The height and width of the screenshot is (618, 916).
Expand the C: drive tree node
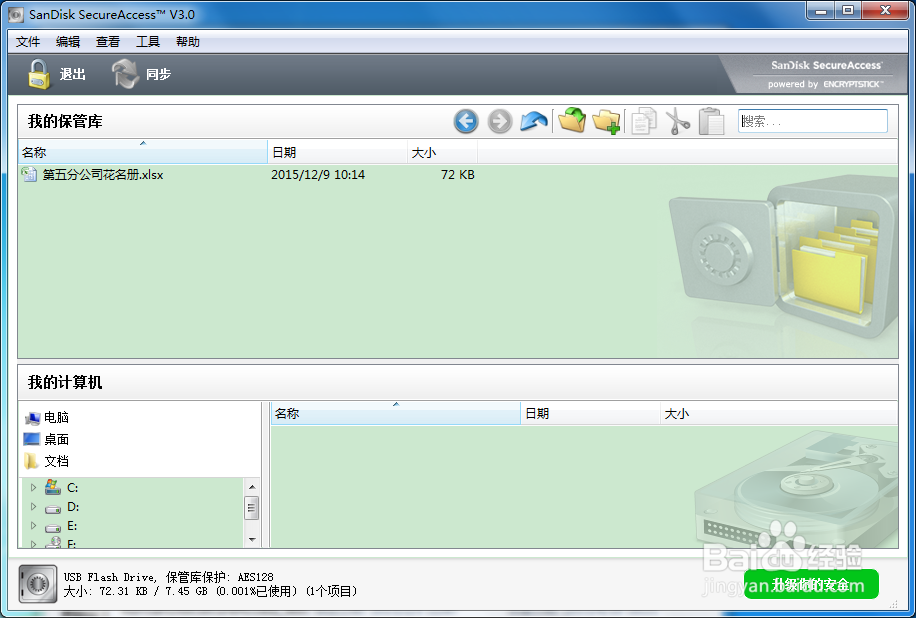(33, 487)
